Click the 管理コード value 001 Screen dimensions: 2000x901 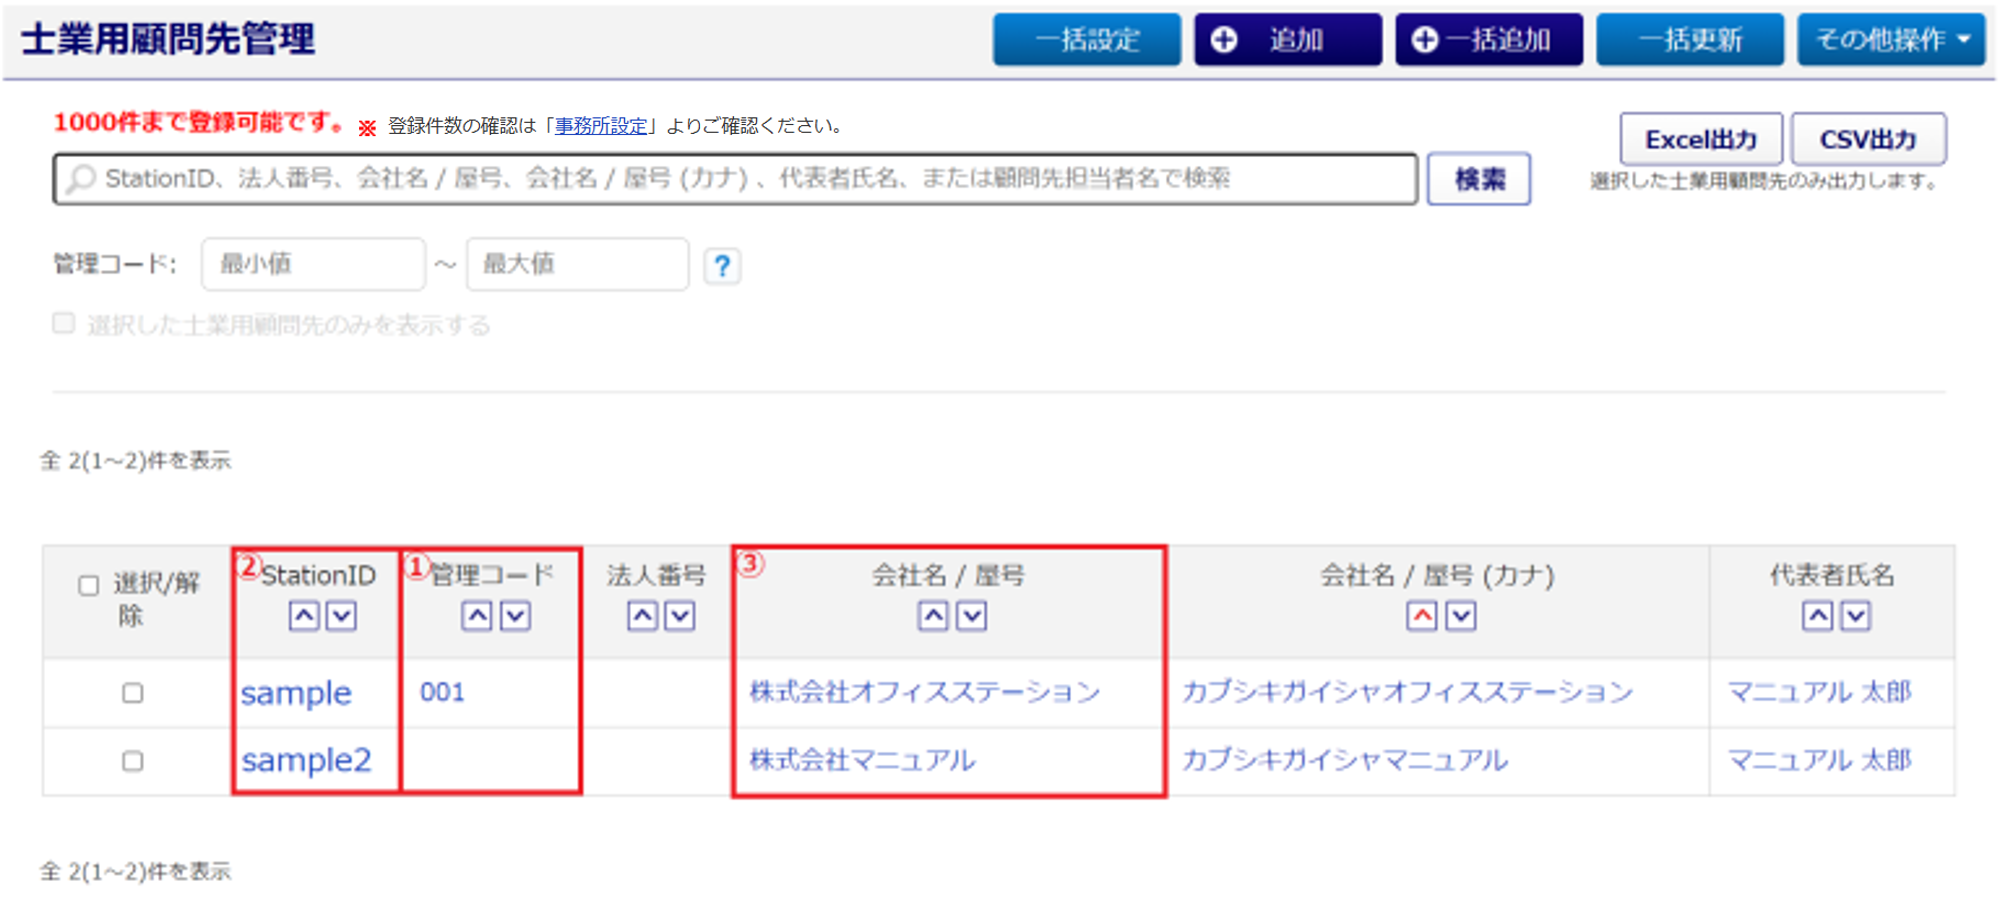point(442,692)
